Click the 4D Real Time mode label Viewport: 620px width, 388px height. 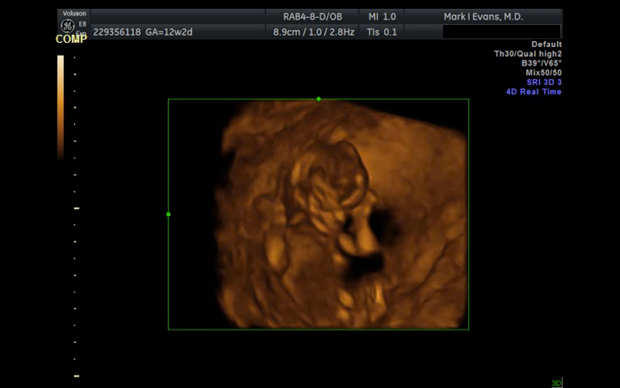534,92
